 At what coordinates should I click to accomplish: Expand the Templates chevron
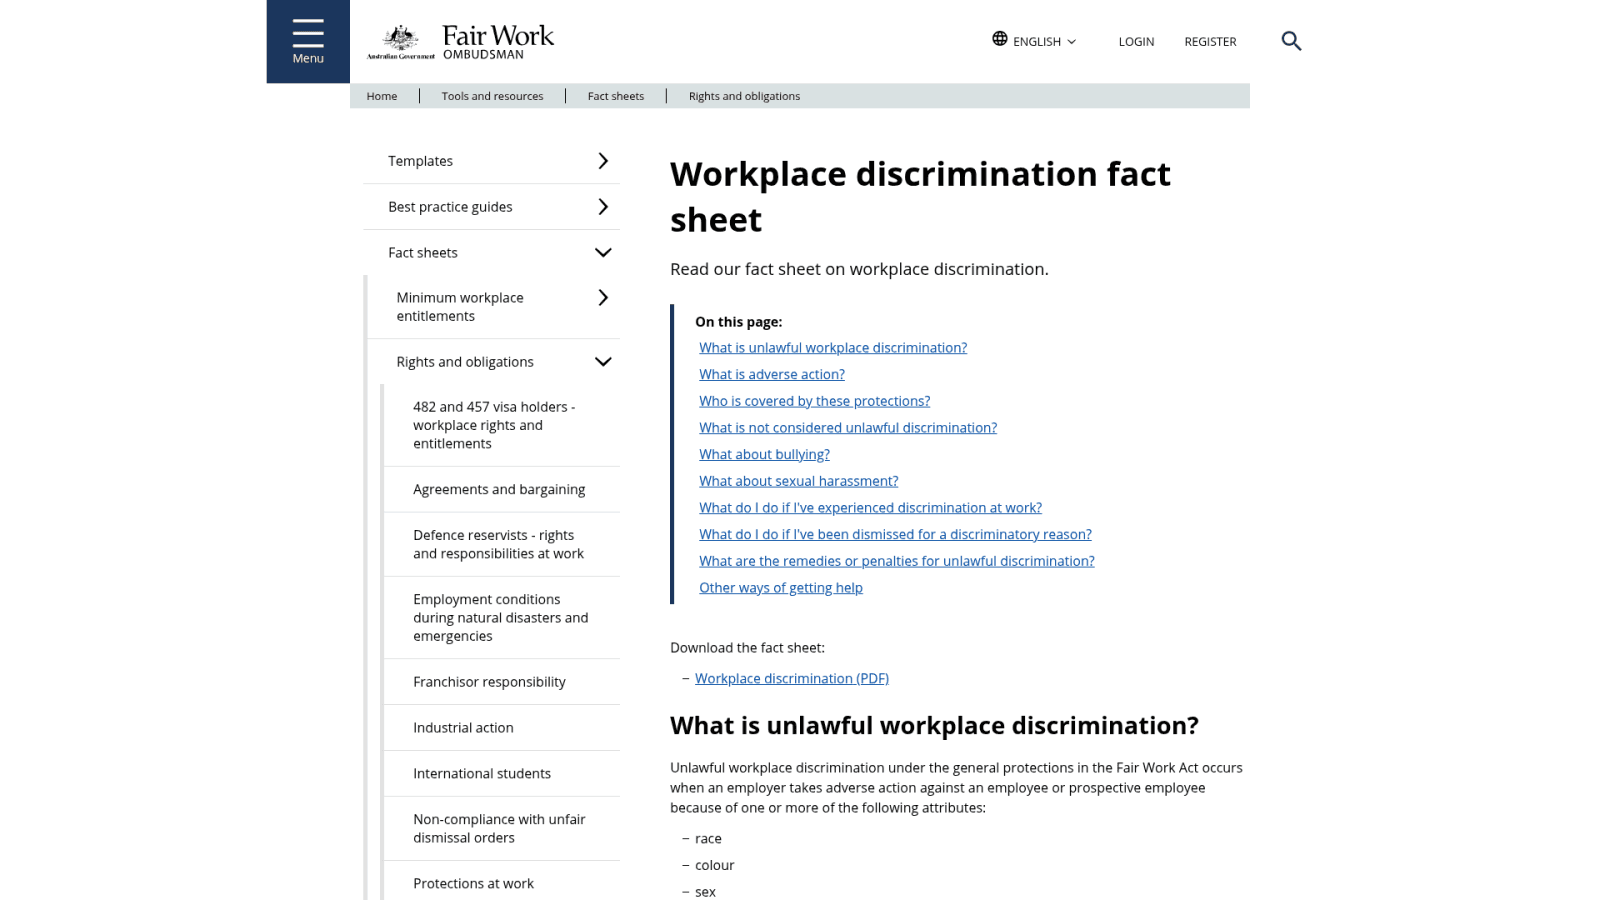click(603, 161)
